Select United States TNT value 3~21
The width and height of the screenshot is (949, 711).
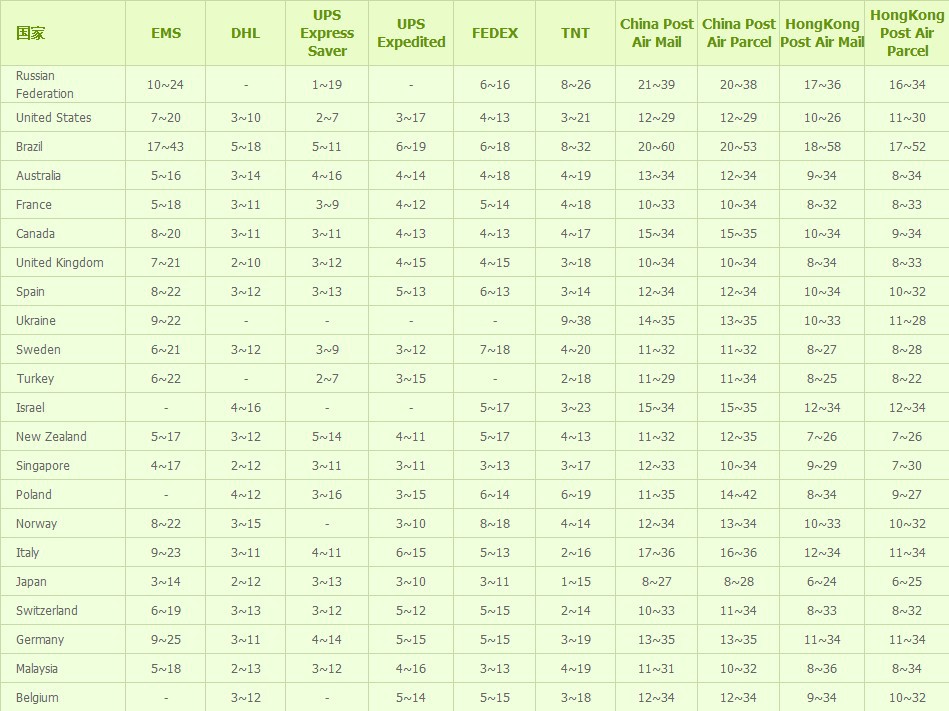[x=576, y=117]
